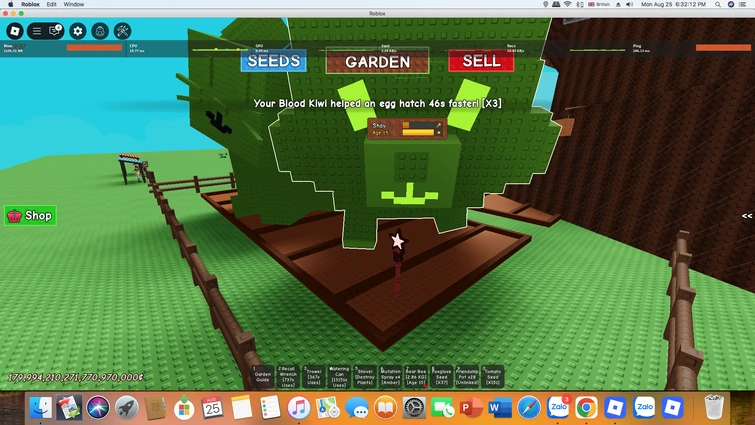Click the Blood Kiwi egg hatch notification
The height and width of the screenshot is (425, 755).
coord(378,103)
